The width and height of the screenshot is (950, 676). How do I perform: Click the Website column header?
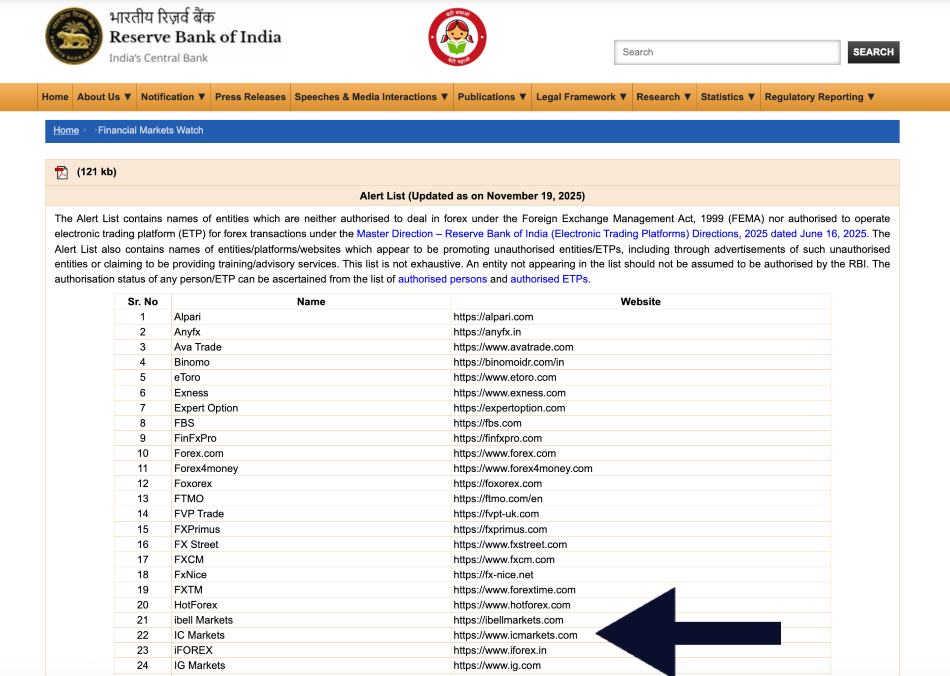click(640, 302)
